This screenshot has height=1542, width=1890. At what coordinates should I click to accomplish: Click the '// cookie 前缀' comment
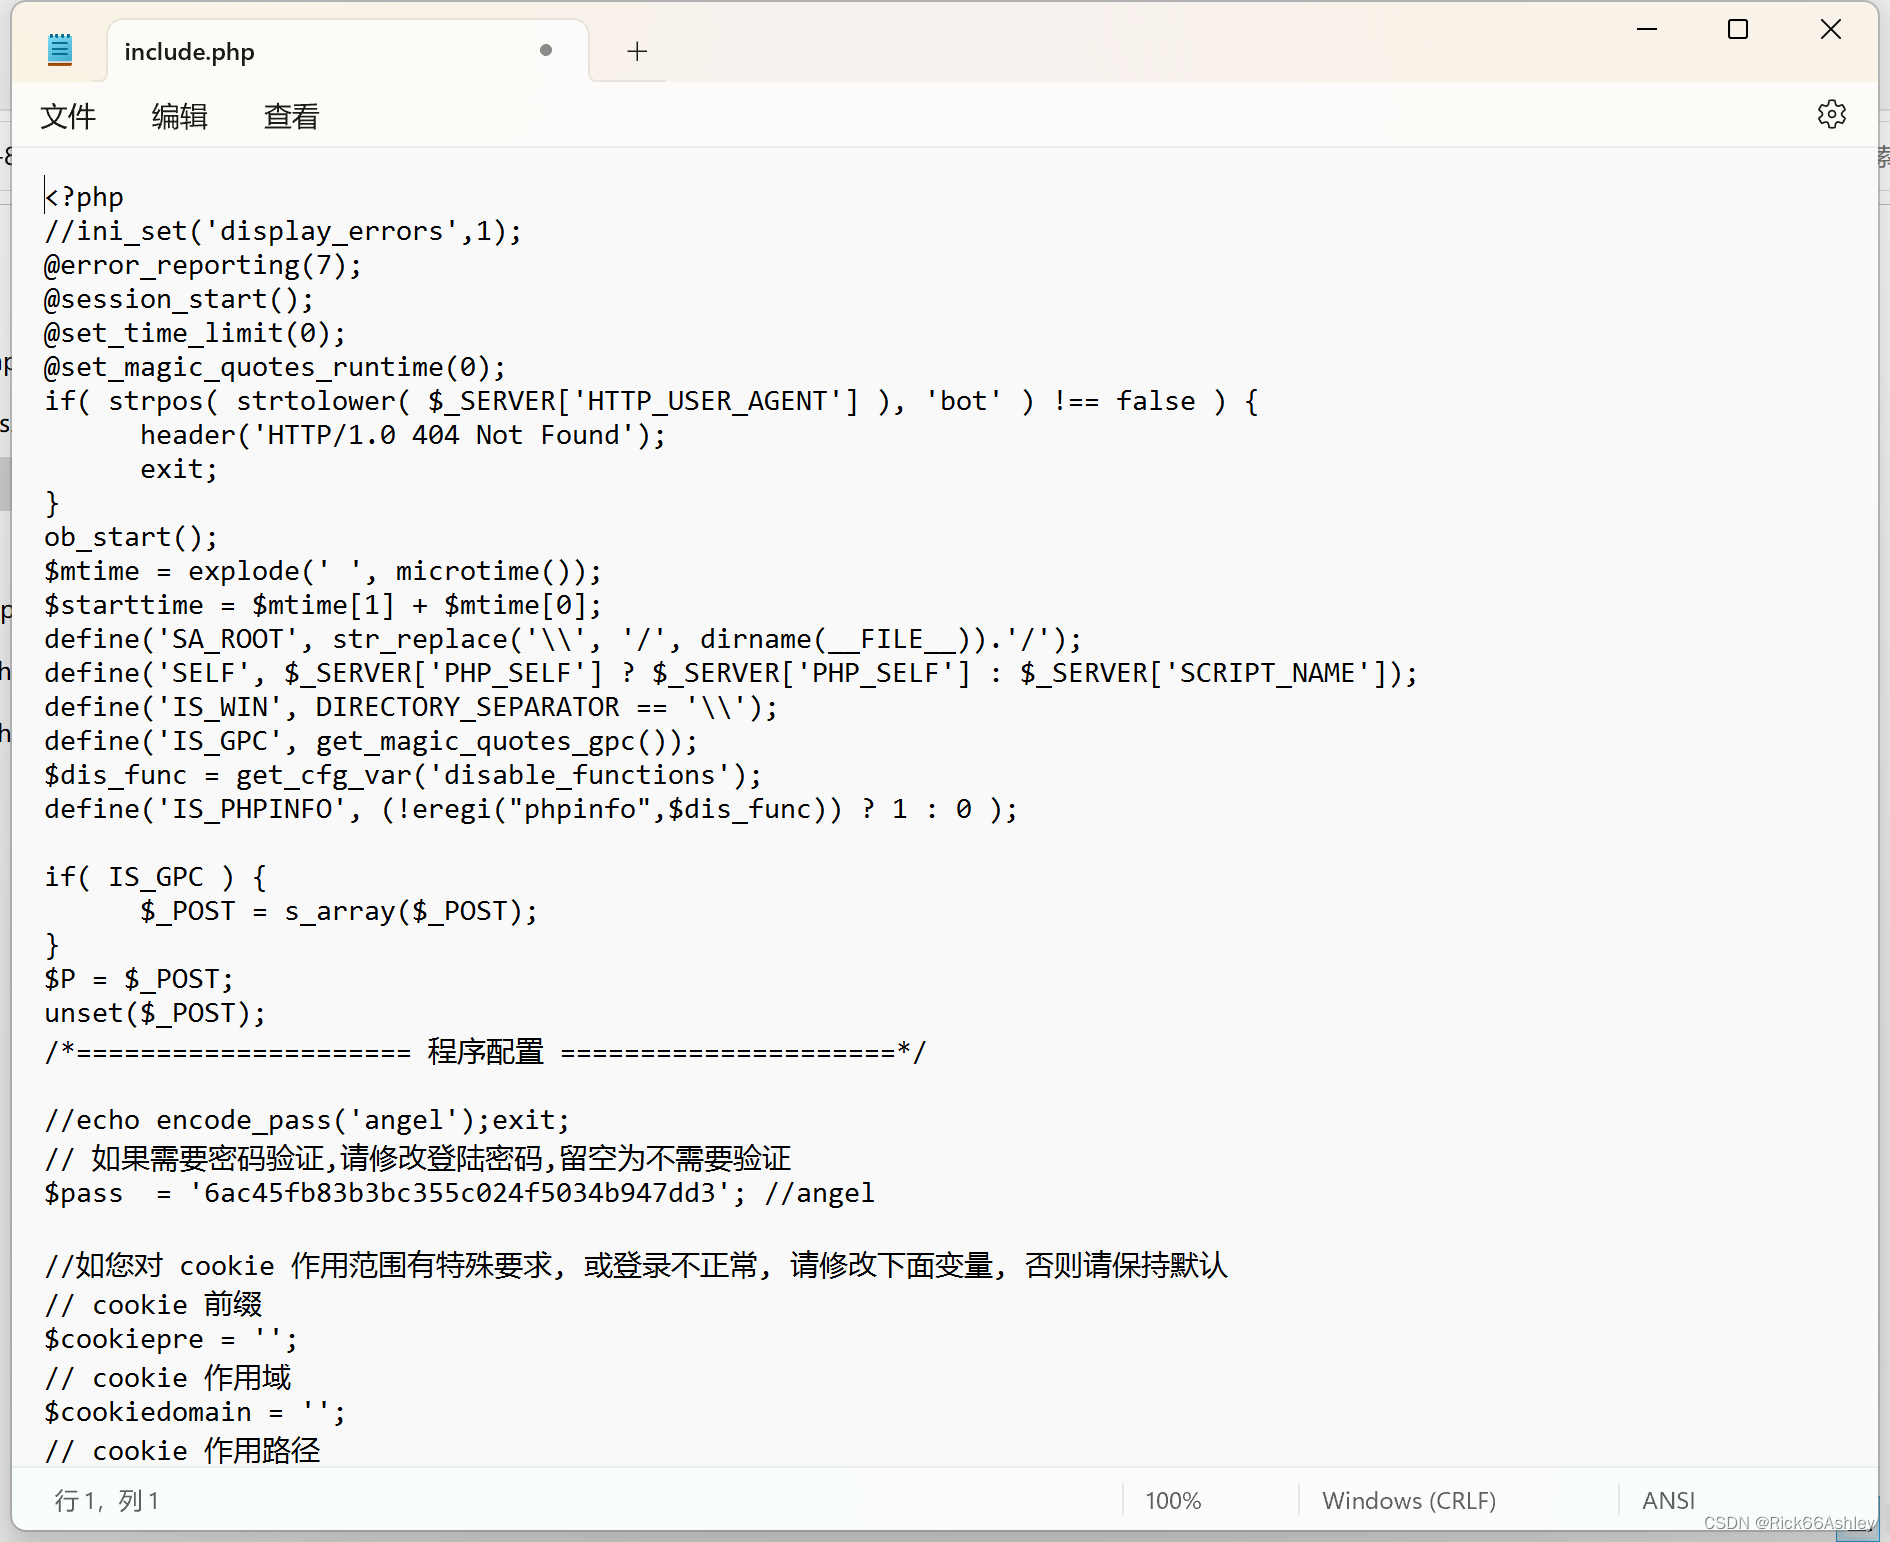point(153,1304)
